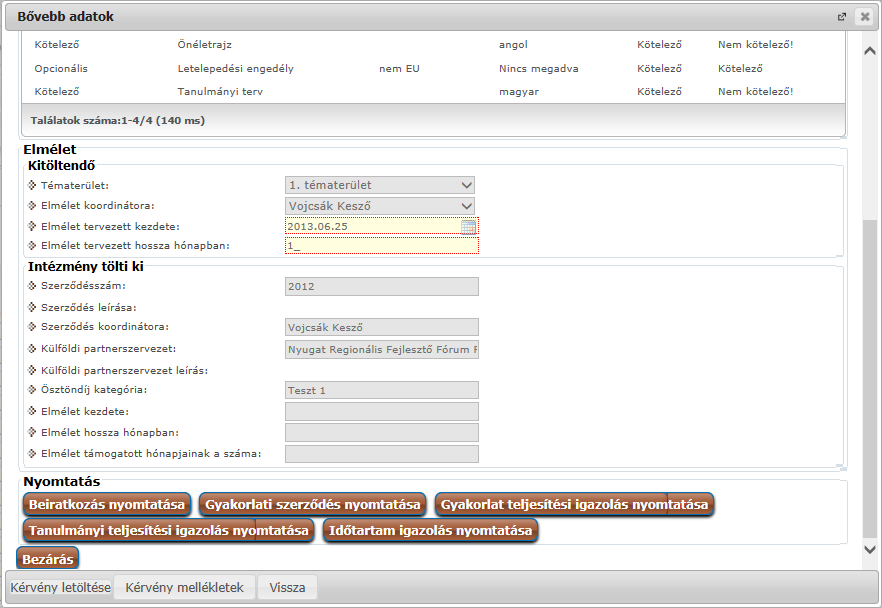Viewport: 882px width, 608px height.
Task: Click Kérvény letöltése button
Action: click(60, 588)
